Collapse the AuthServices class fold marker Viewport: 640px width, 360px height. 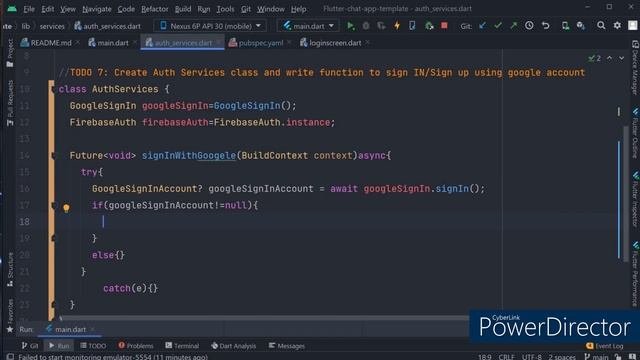pos(52,89)
